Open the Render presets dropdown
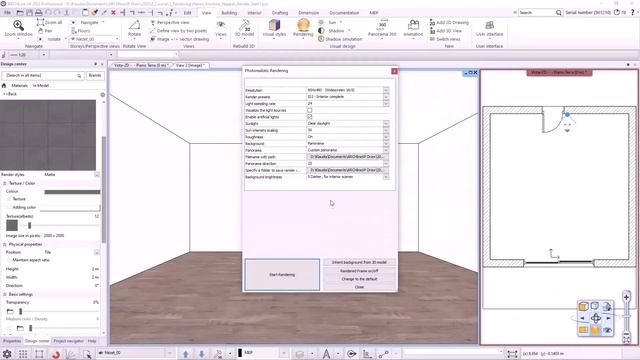 click(386, 97)
